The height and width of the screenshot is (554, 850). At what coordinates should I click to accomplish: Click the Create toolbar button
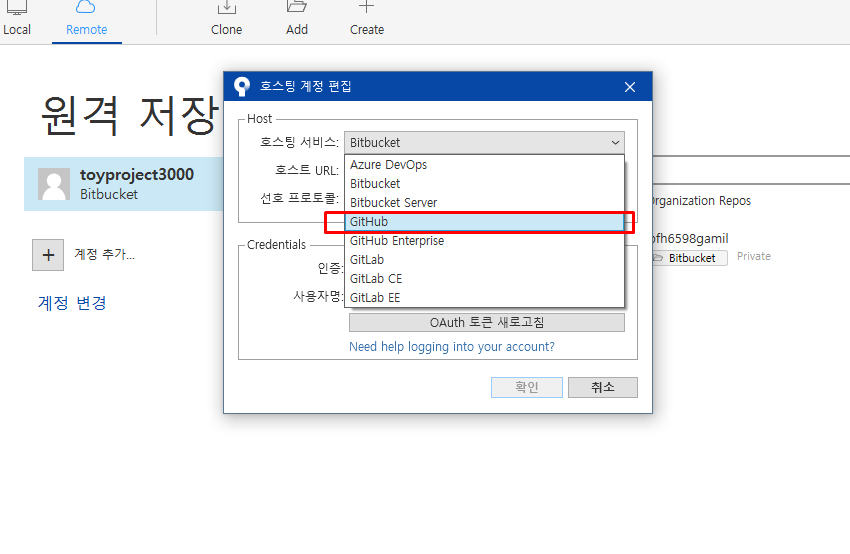[367, 20]
